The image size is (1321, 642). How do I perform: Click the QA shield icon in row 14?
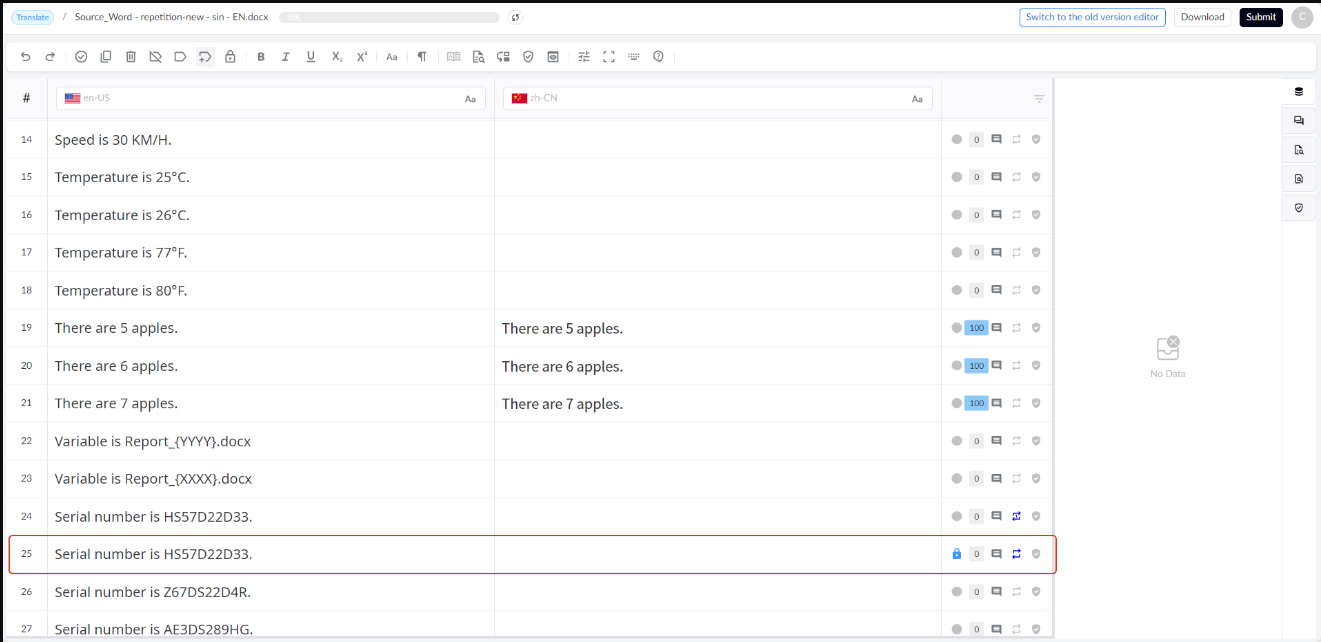click(1036, 139)
